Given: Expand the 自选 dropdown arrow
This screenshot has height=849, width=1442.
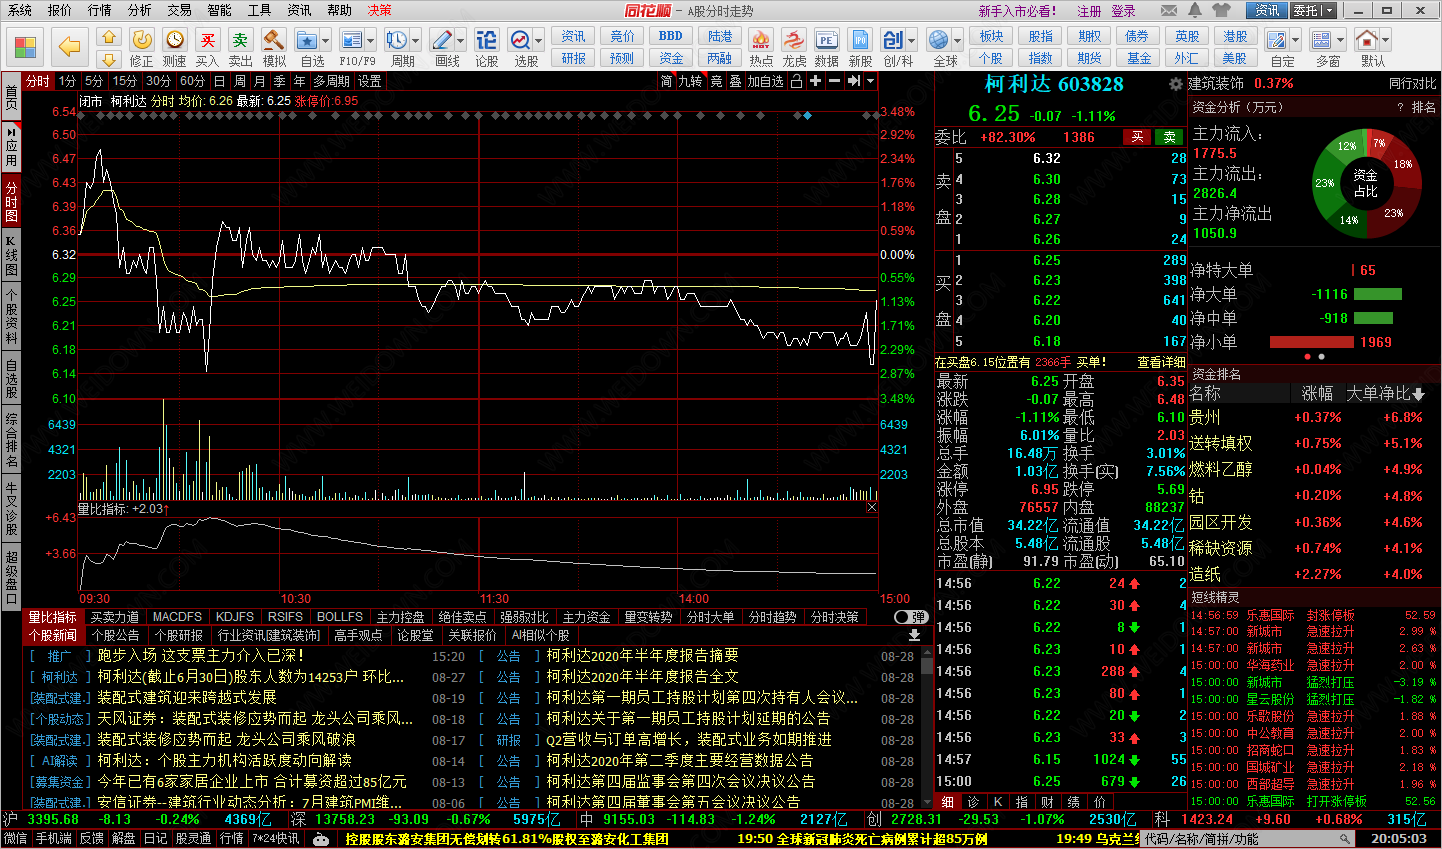Looking at the screenshot, I should tap(326, 41).
